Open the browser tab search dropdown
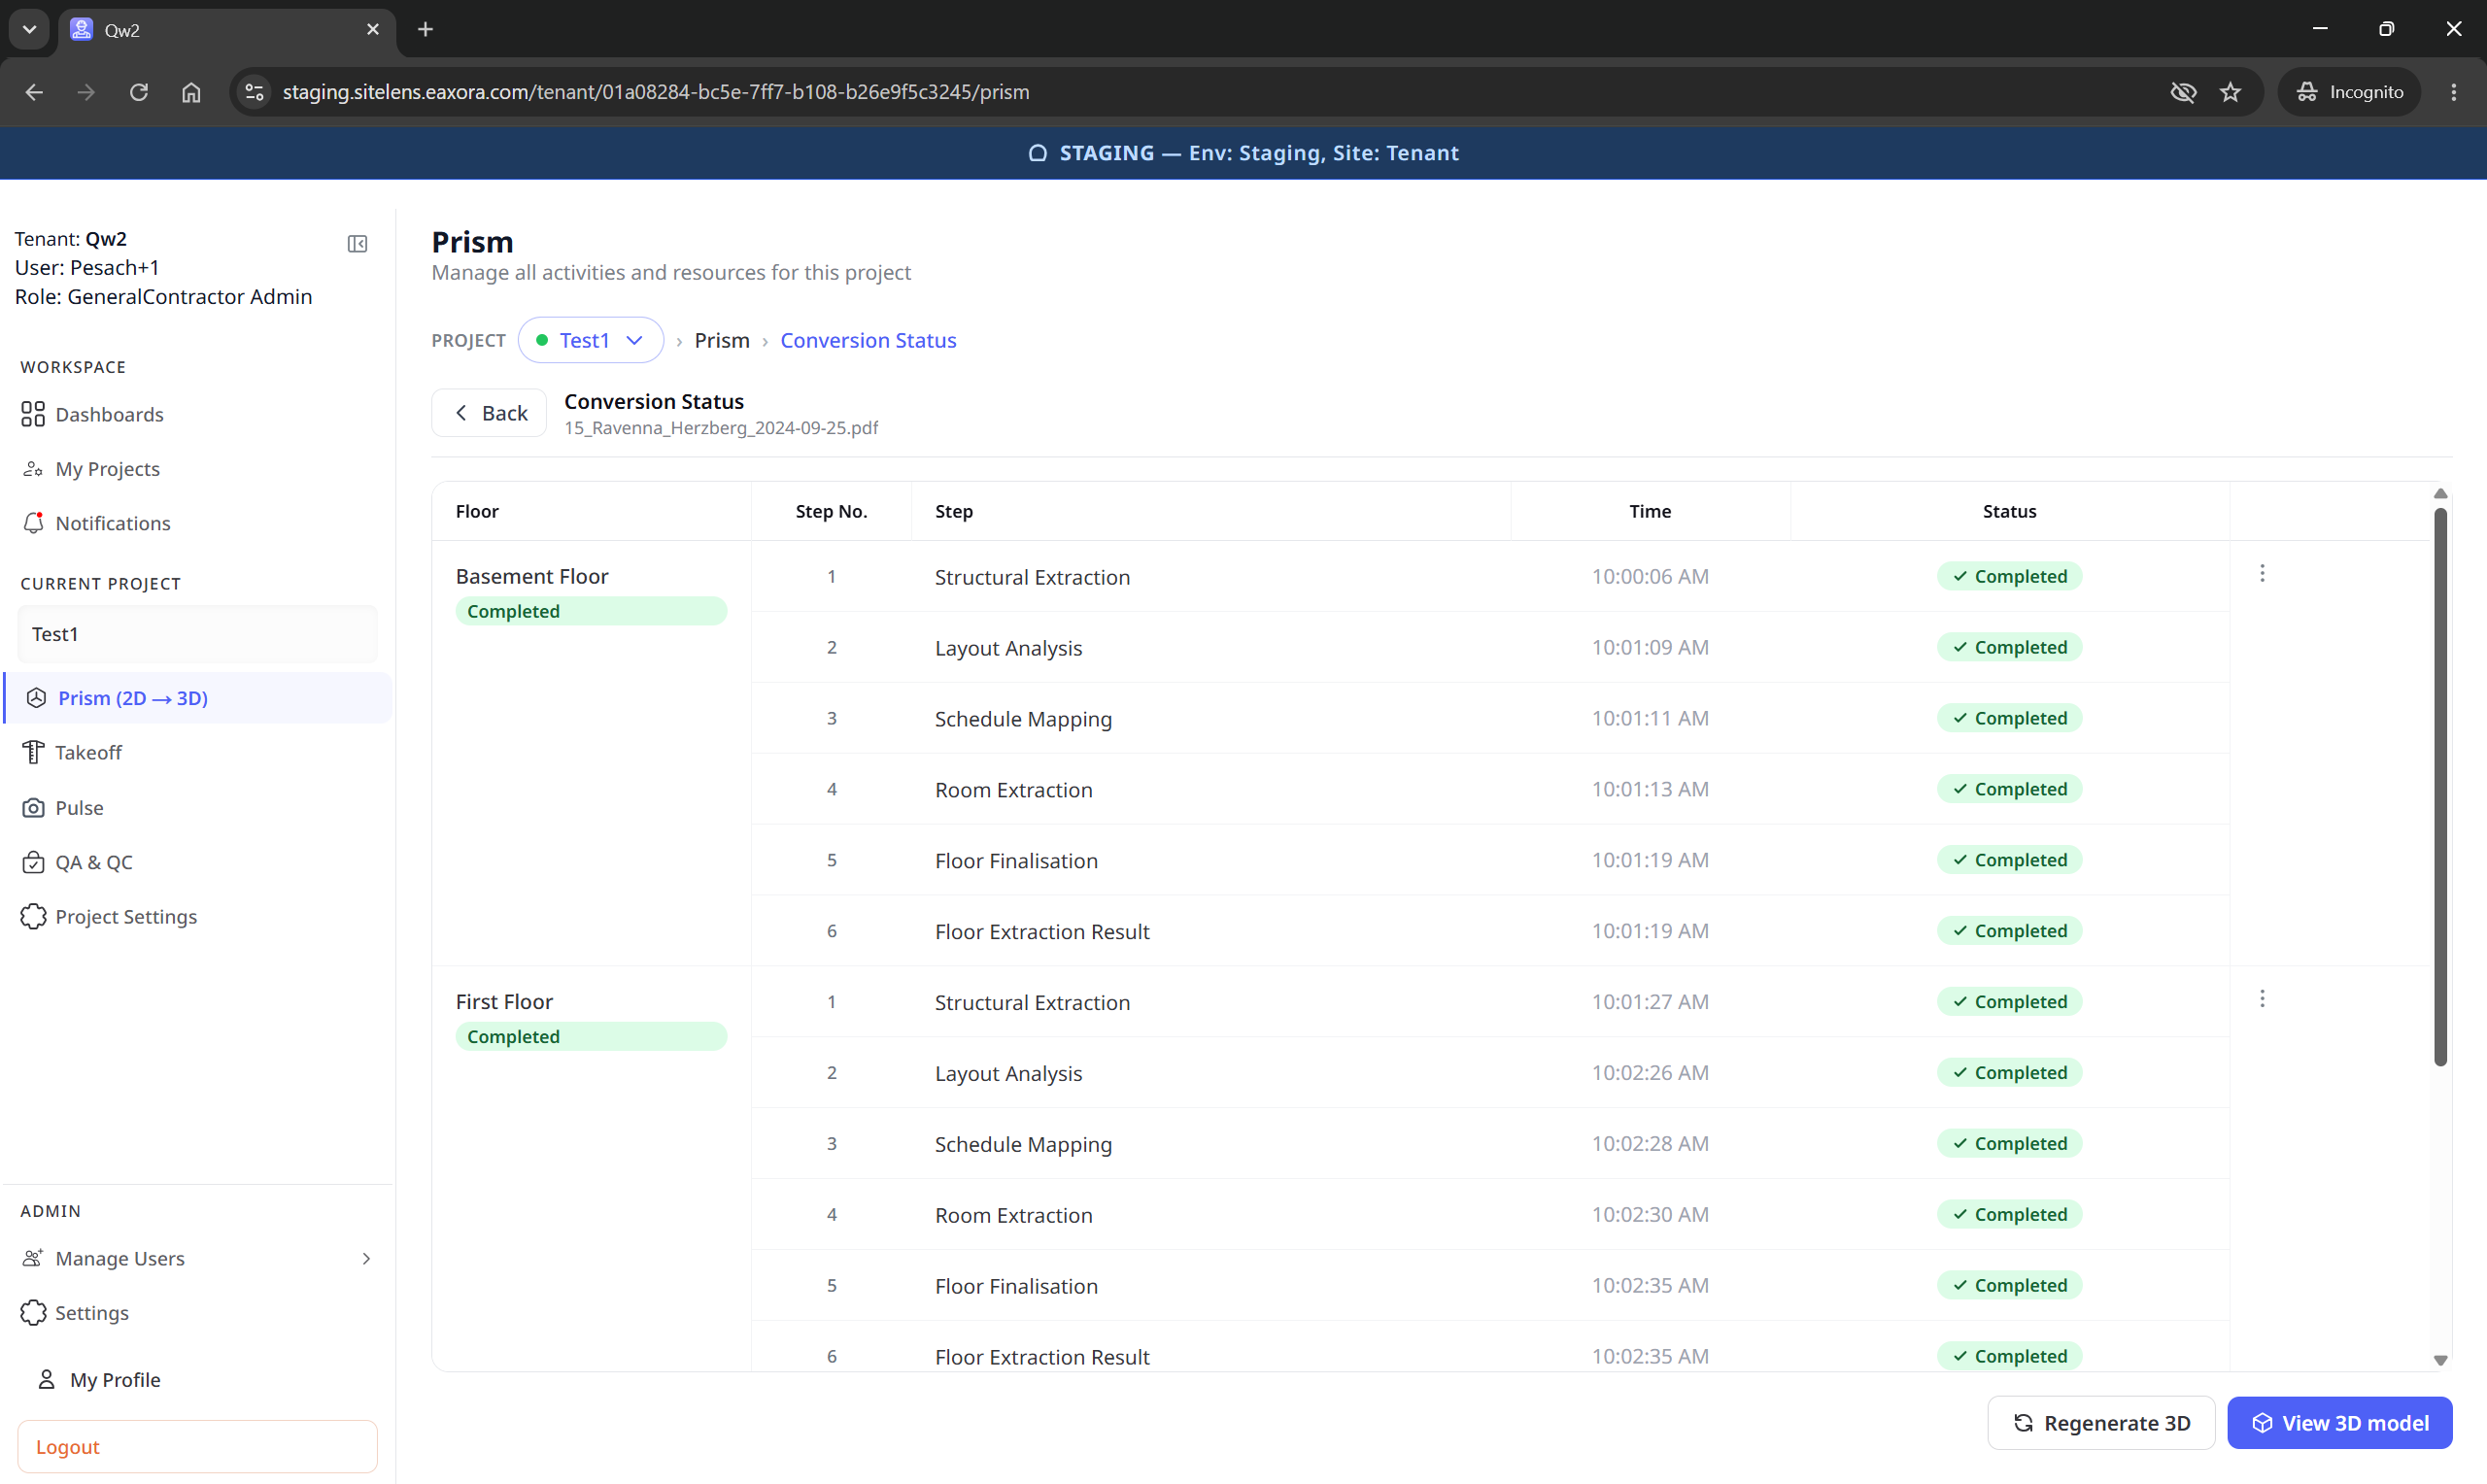The image size is (2487, 1484). (29, 29)
